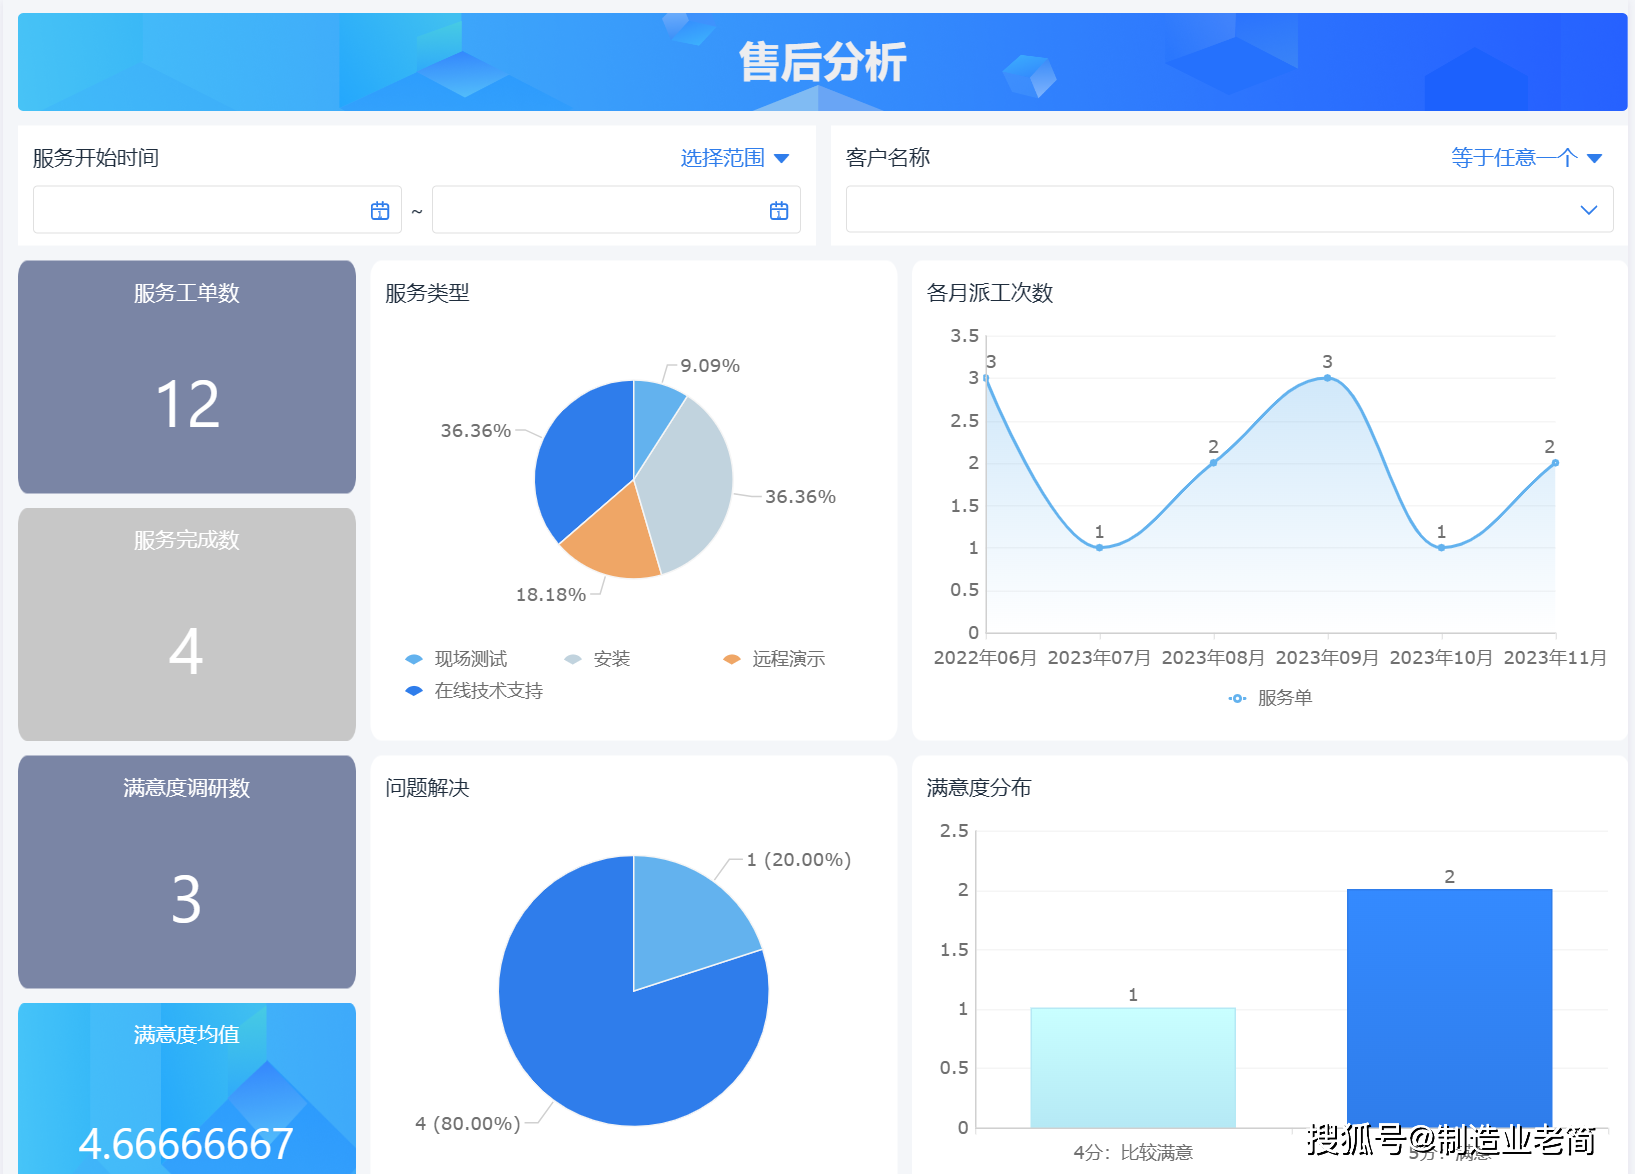Click the 2023年08月 data point

click(1213, 463)
